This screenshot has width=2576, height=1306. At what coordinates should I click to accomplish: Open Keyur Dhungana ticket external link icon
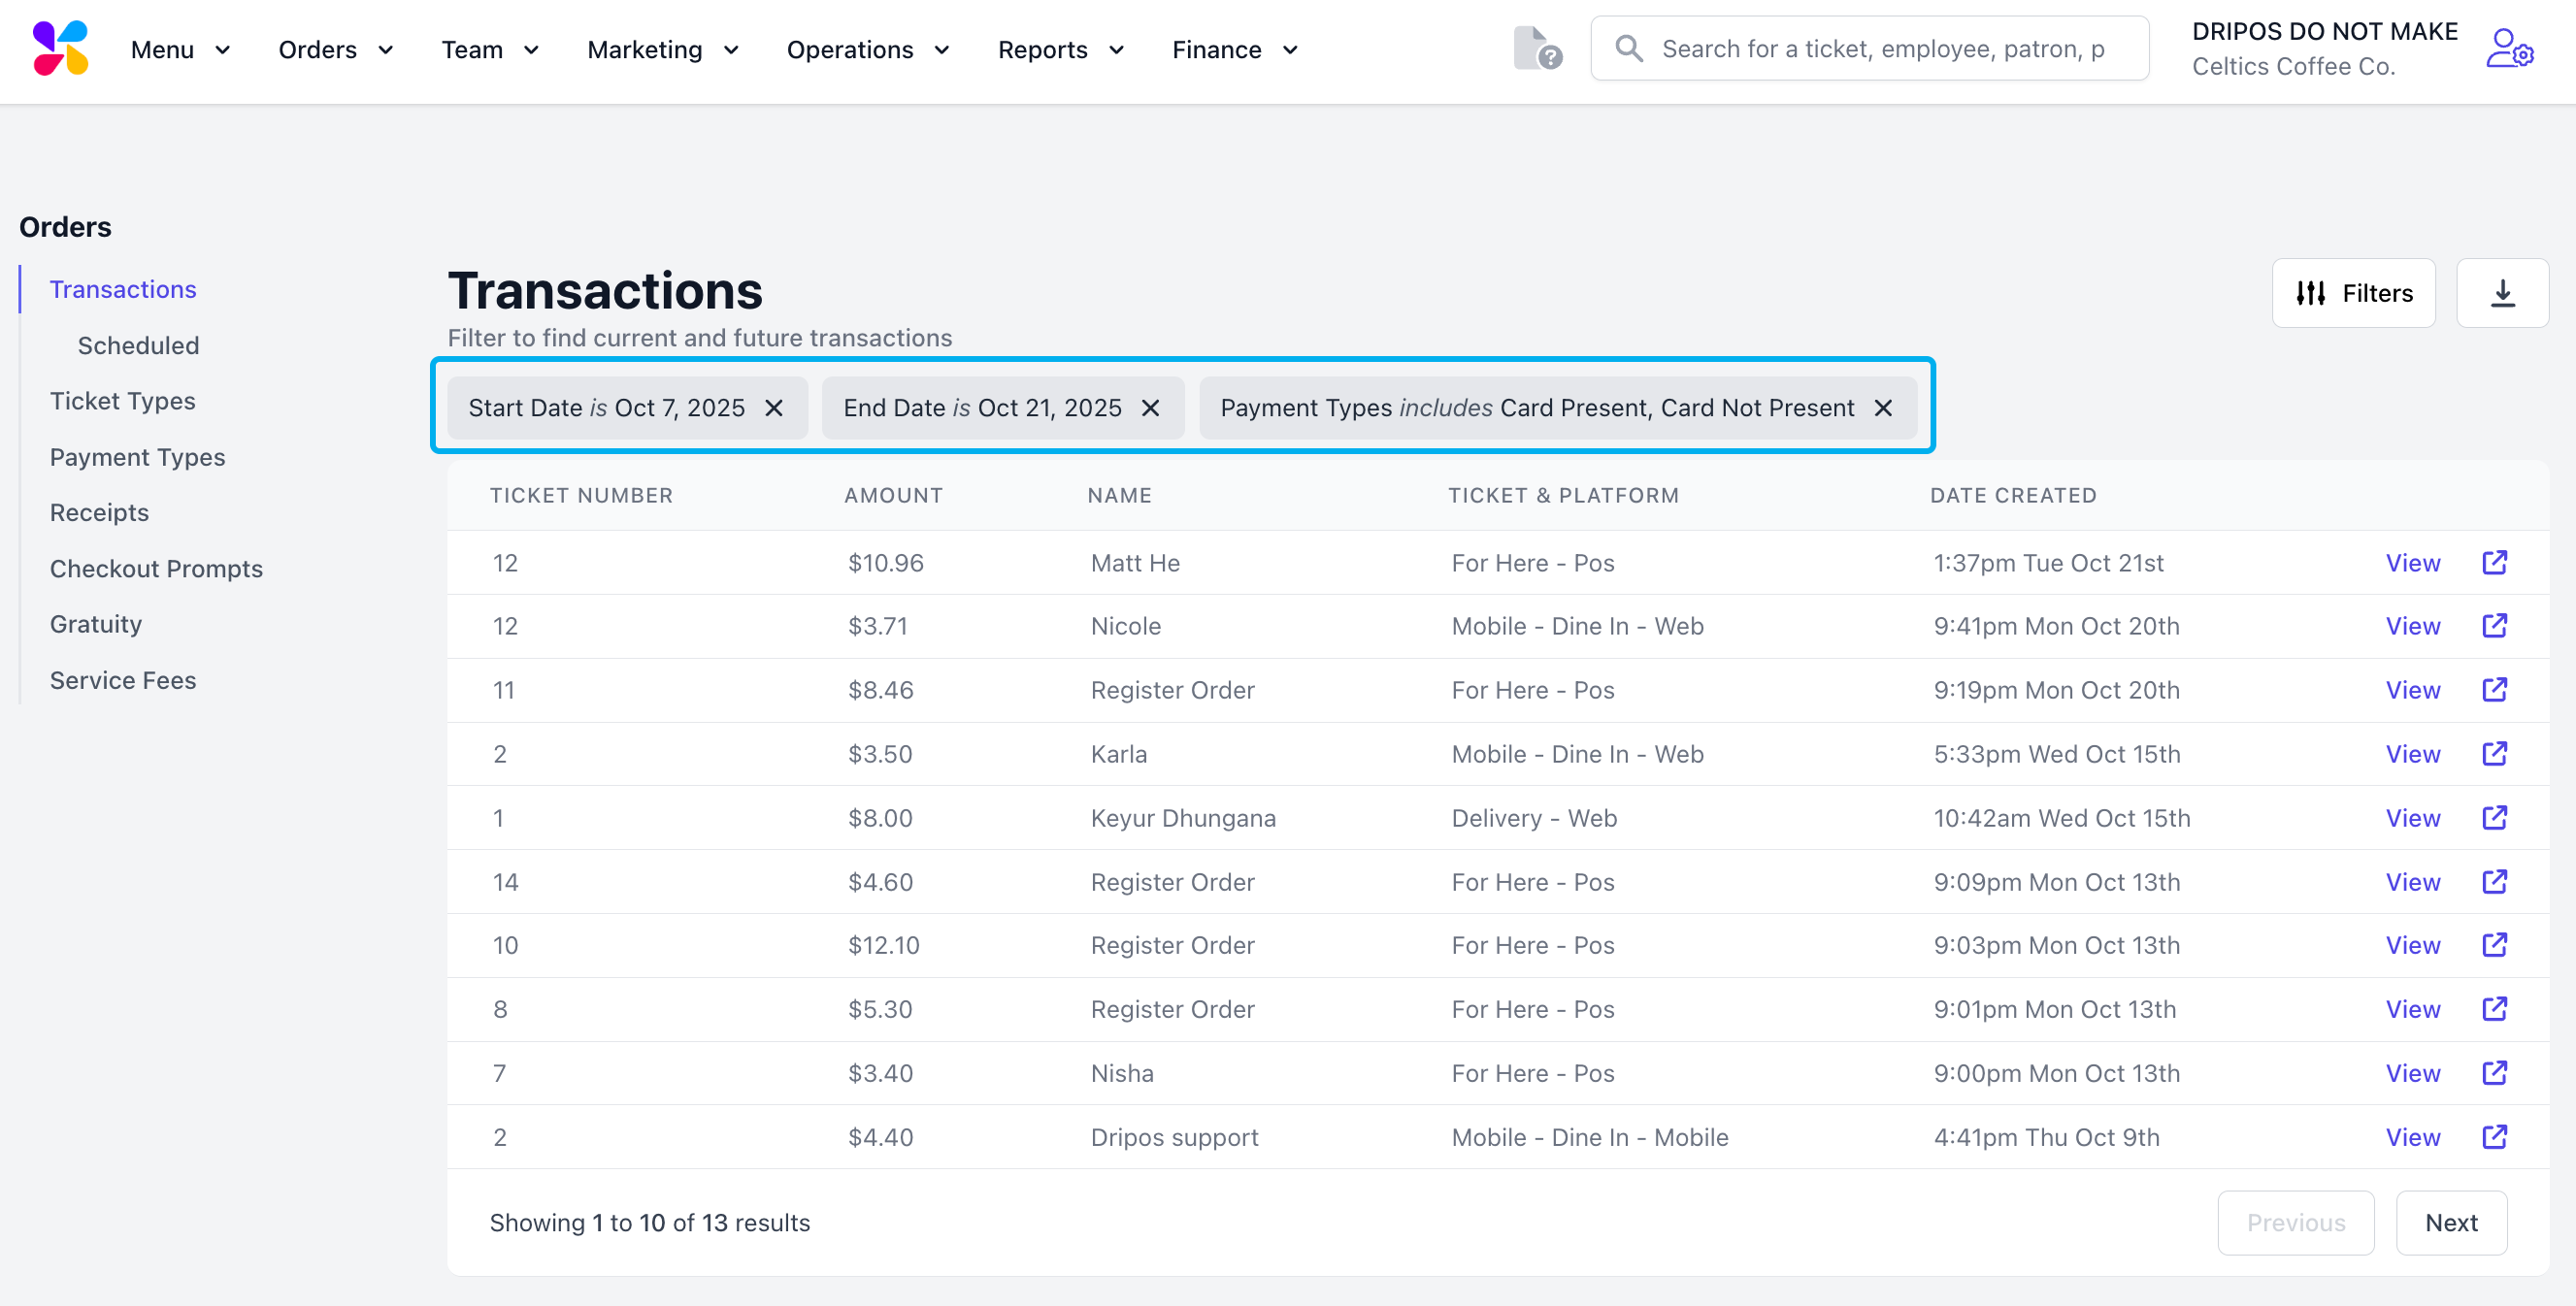point(2494,818)
